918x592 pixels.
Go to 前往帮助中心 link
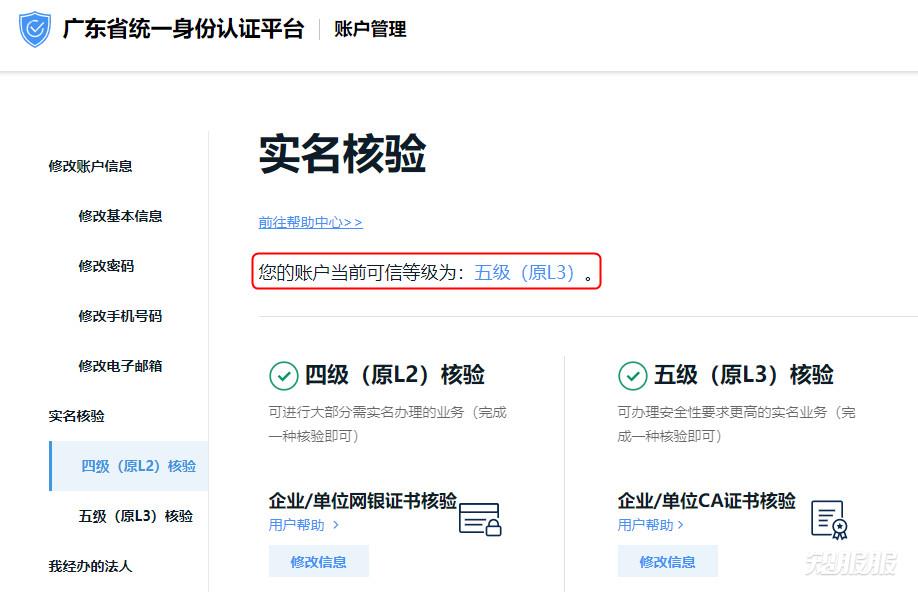tap(310, 223)
